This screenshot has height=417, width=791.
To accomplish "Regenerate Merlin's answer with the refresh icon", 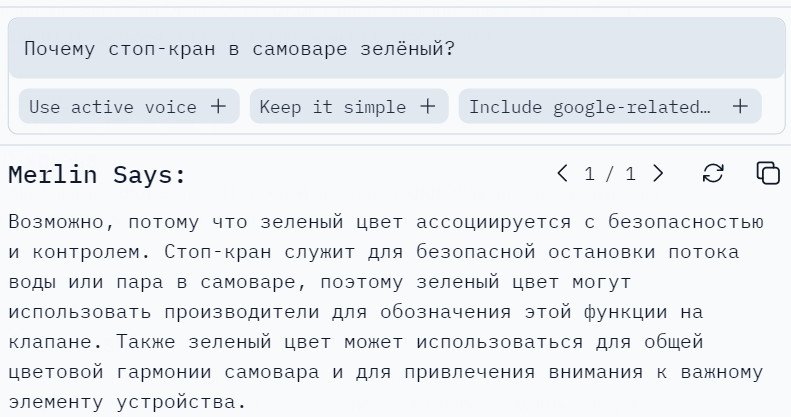I will [713, 174].
